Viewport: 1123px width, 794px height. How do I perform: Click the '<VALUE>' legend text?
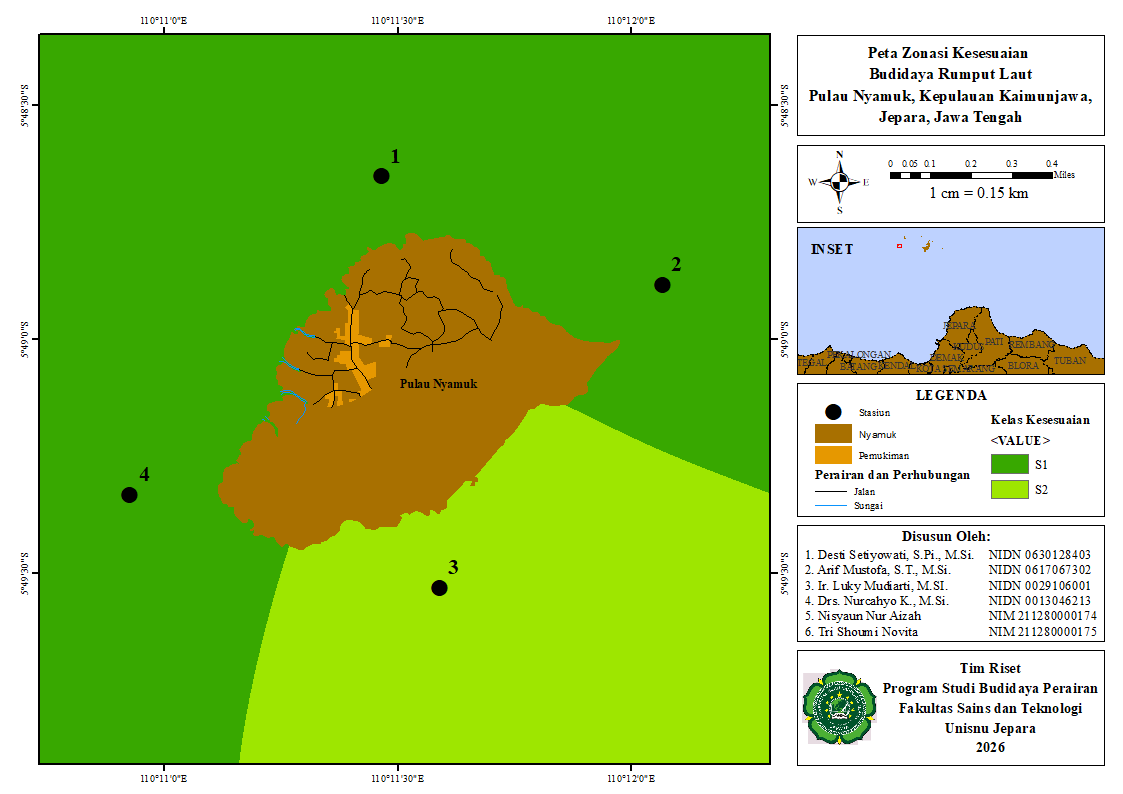coord(1021,440)
